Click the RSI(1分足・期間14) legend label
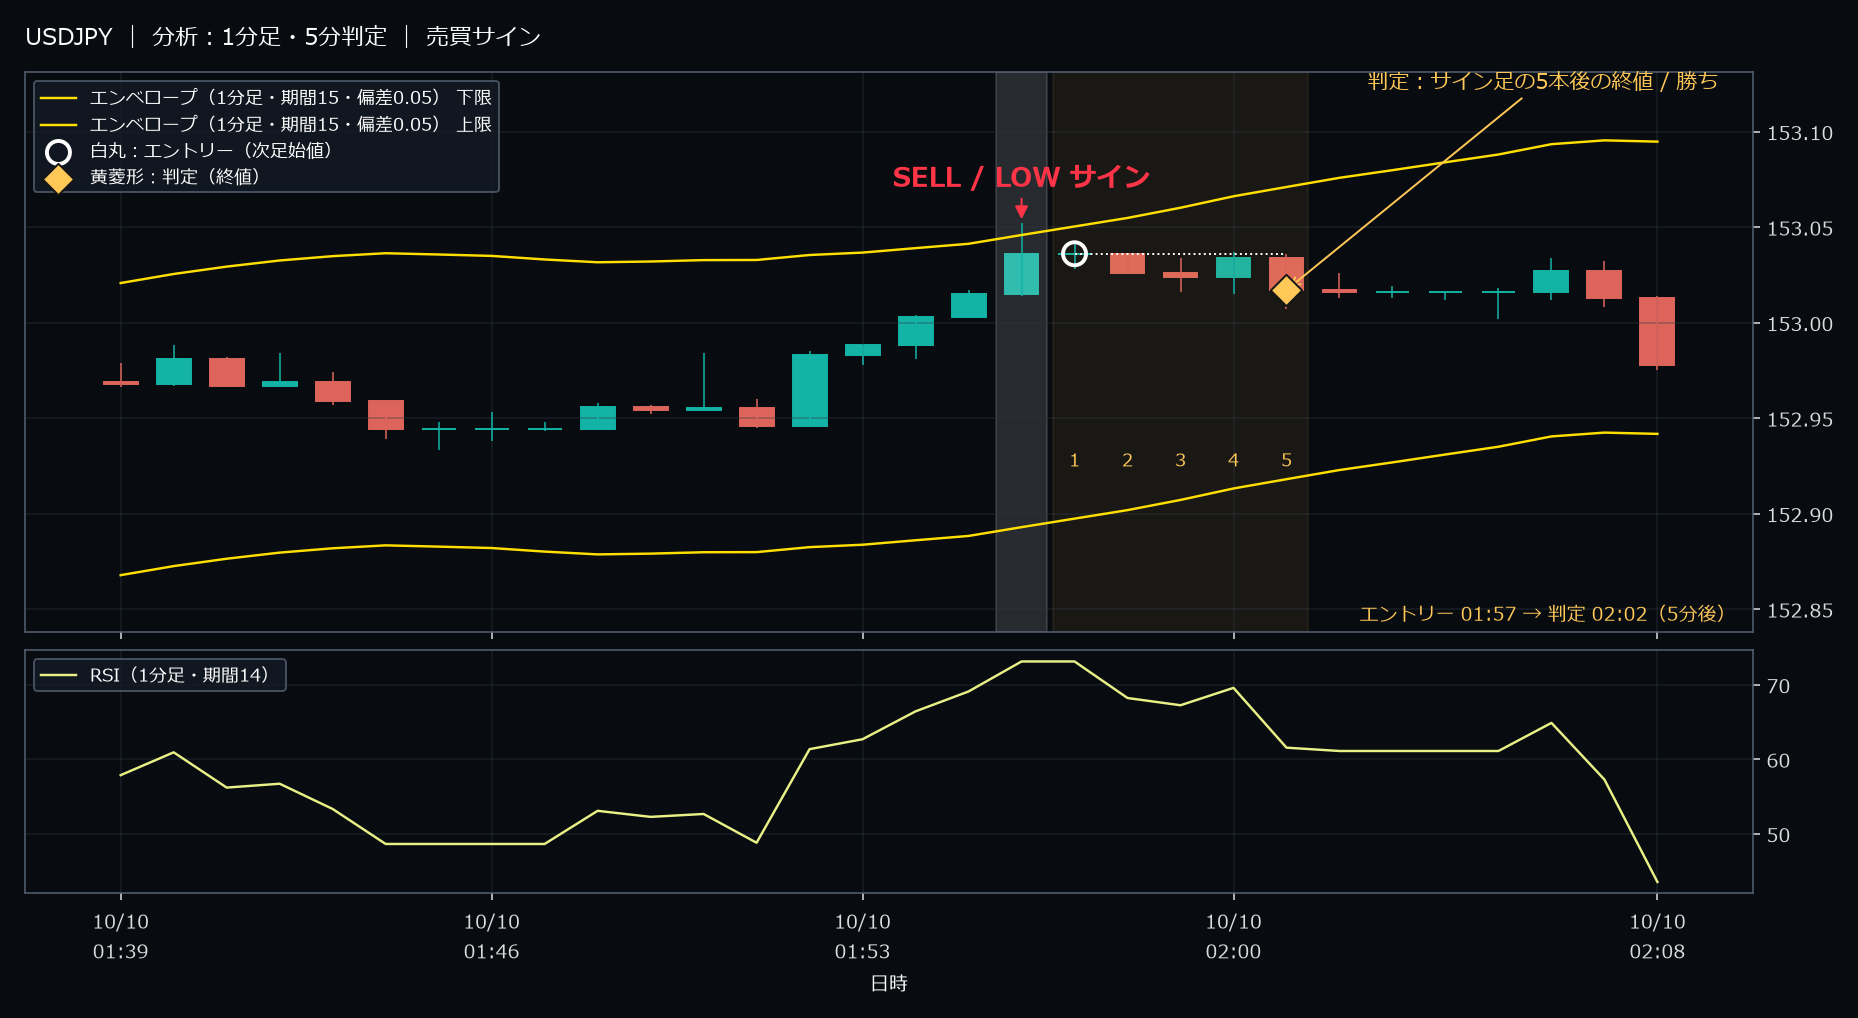The image size is (1858, 1018). tap(180, 675)
